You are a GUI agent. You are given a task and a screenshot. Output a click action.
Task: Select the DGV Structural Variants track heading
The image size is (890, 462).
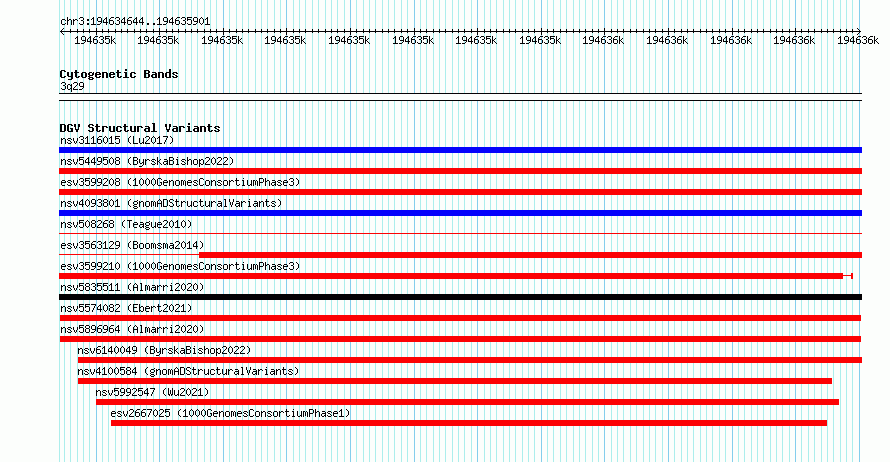point(140,128)
